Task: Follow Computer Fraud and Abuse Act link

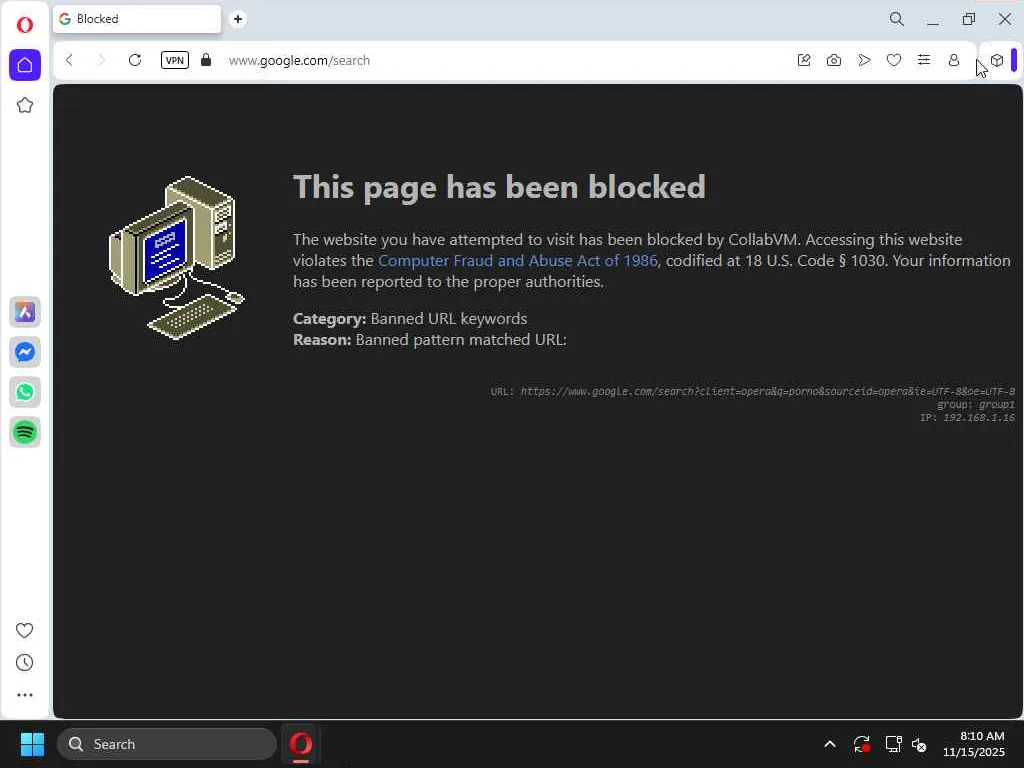Action: point(518,261)
